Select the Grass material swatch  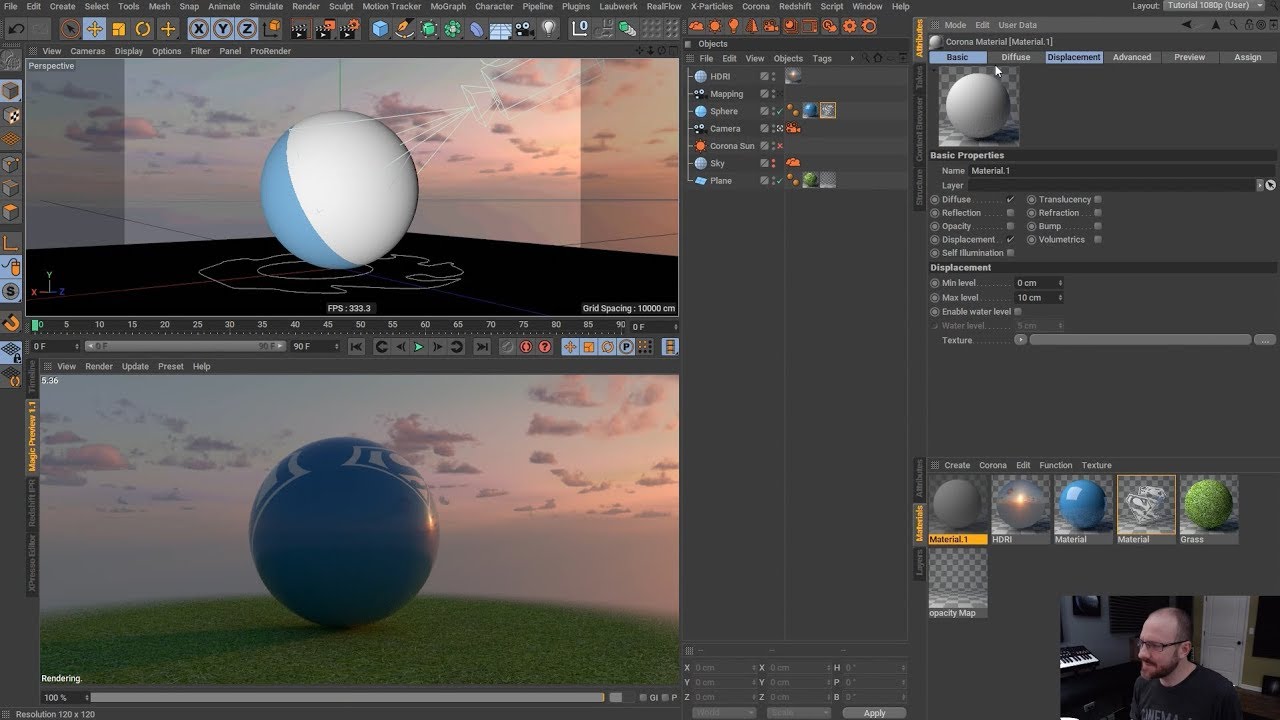pos(1208,510)
